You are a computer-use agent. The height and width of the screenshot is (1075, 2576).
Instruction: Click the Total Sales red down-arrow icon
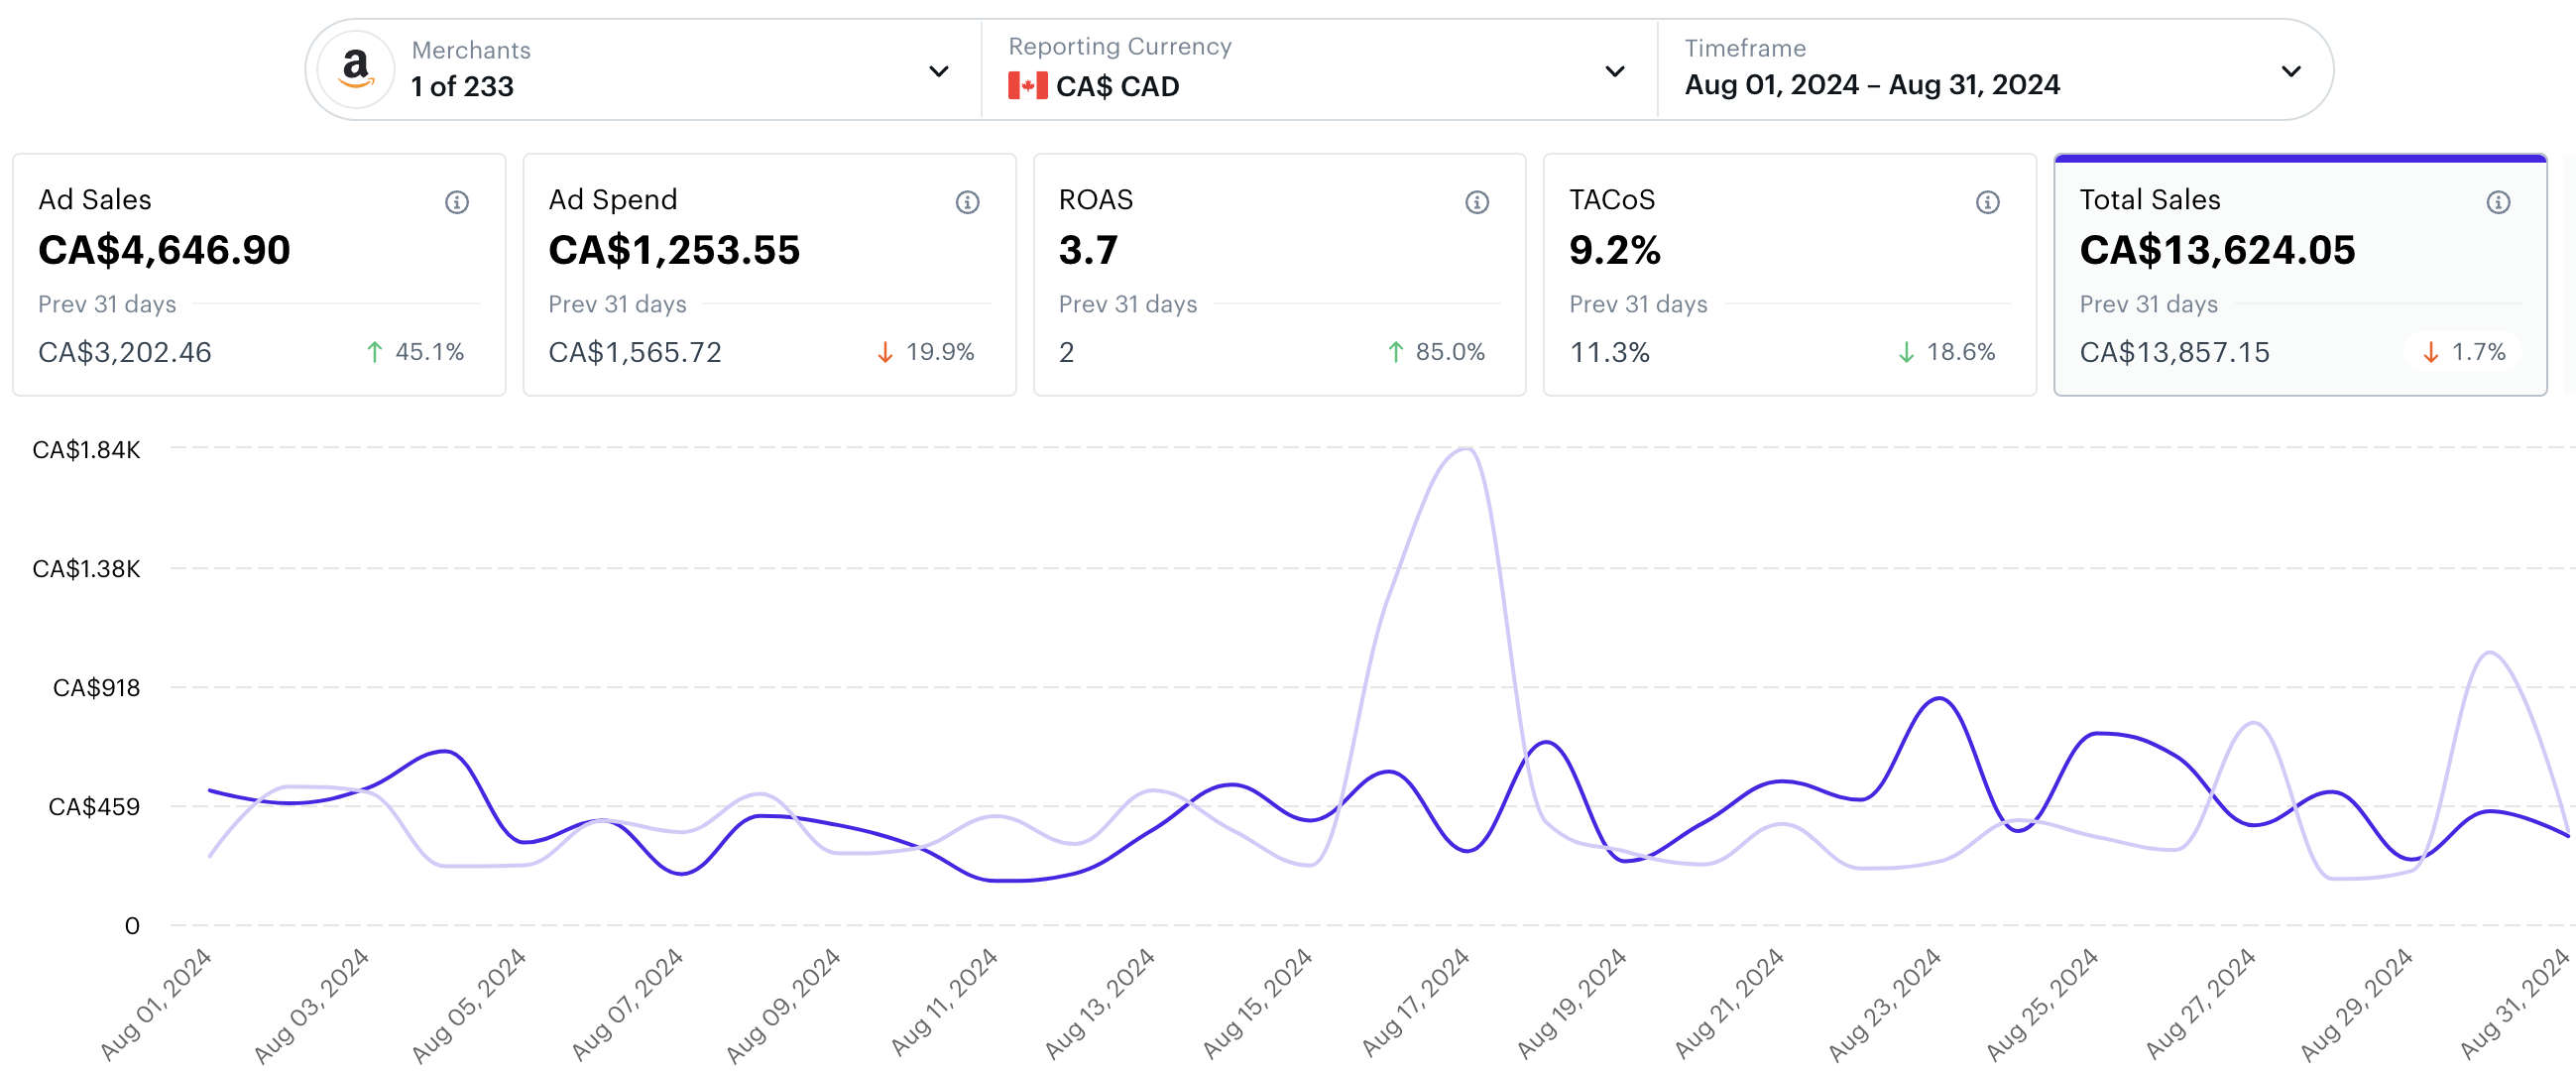[x=2430, y=352]
